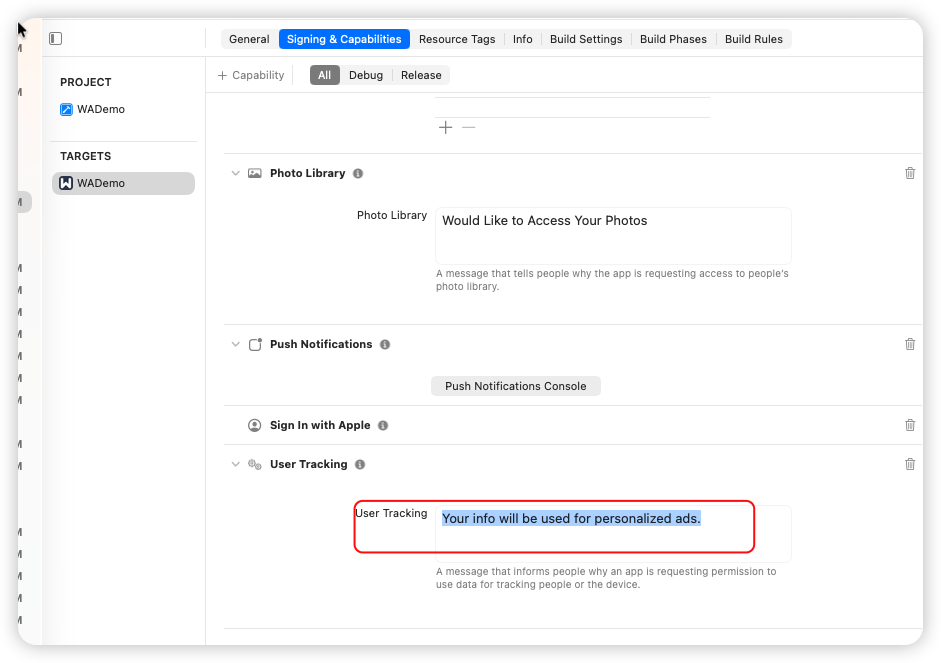Click the WADemo project icon
Image resolution: width=941 pixels, height=663 pixels.
[x=66, y=109]
